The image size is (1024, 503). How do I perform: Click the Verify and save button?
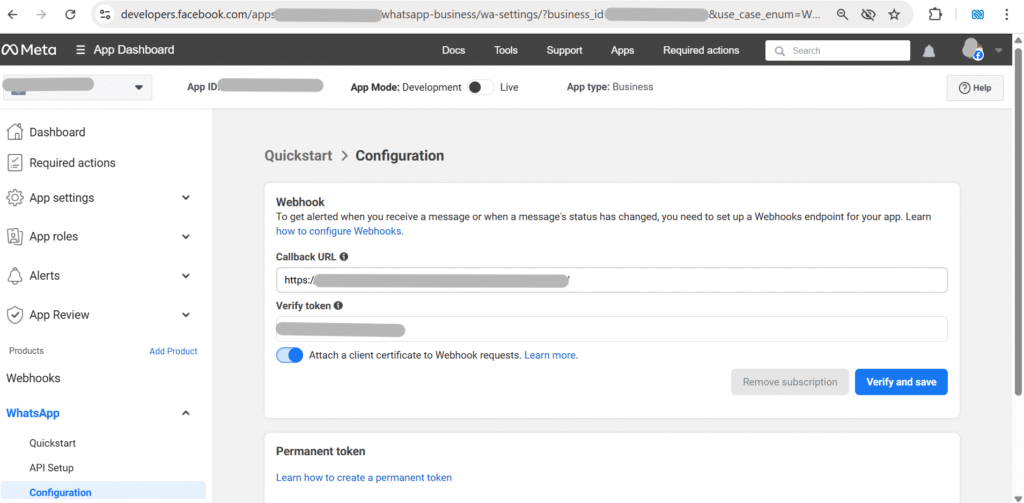point(900,382)
